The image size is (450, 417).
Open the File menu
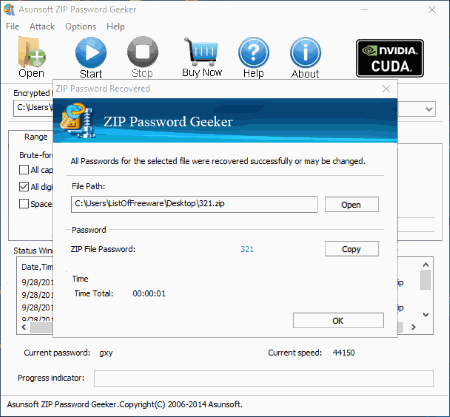tap(12, 27)
